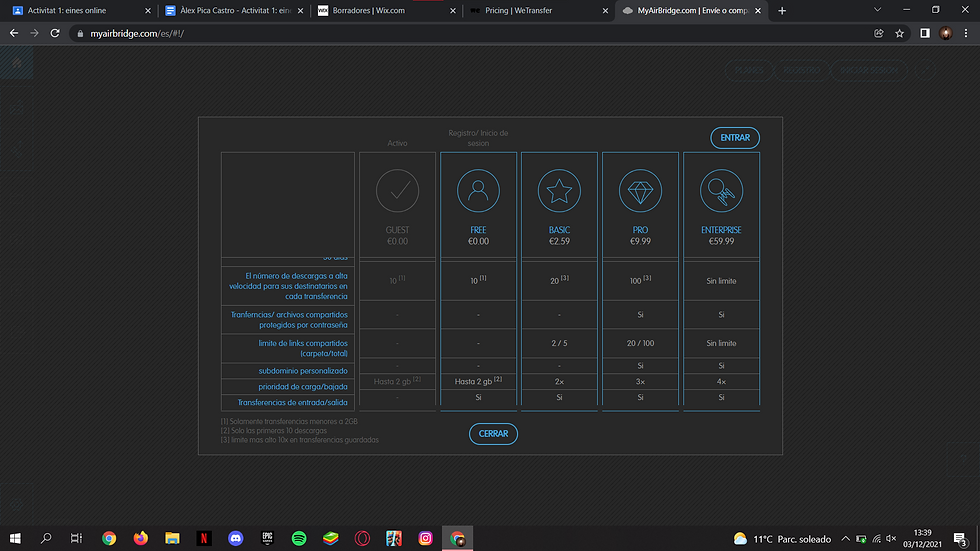The height and width of the screenshot is (551, 980).
Task: Click 'subdominio personalizado' row label
Action: pos(303,370)
